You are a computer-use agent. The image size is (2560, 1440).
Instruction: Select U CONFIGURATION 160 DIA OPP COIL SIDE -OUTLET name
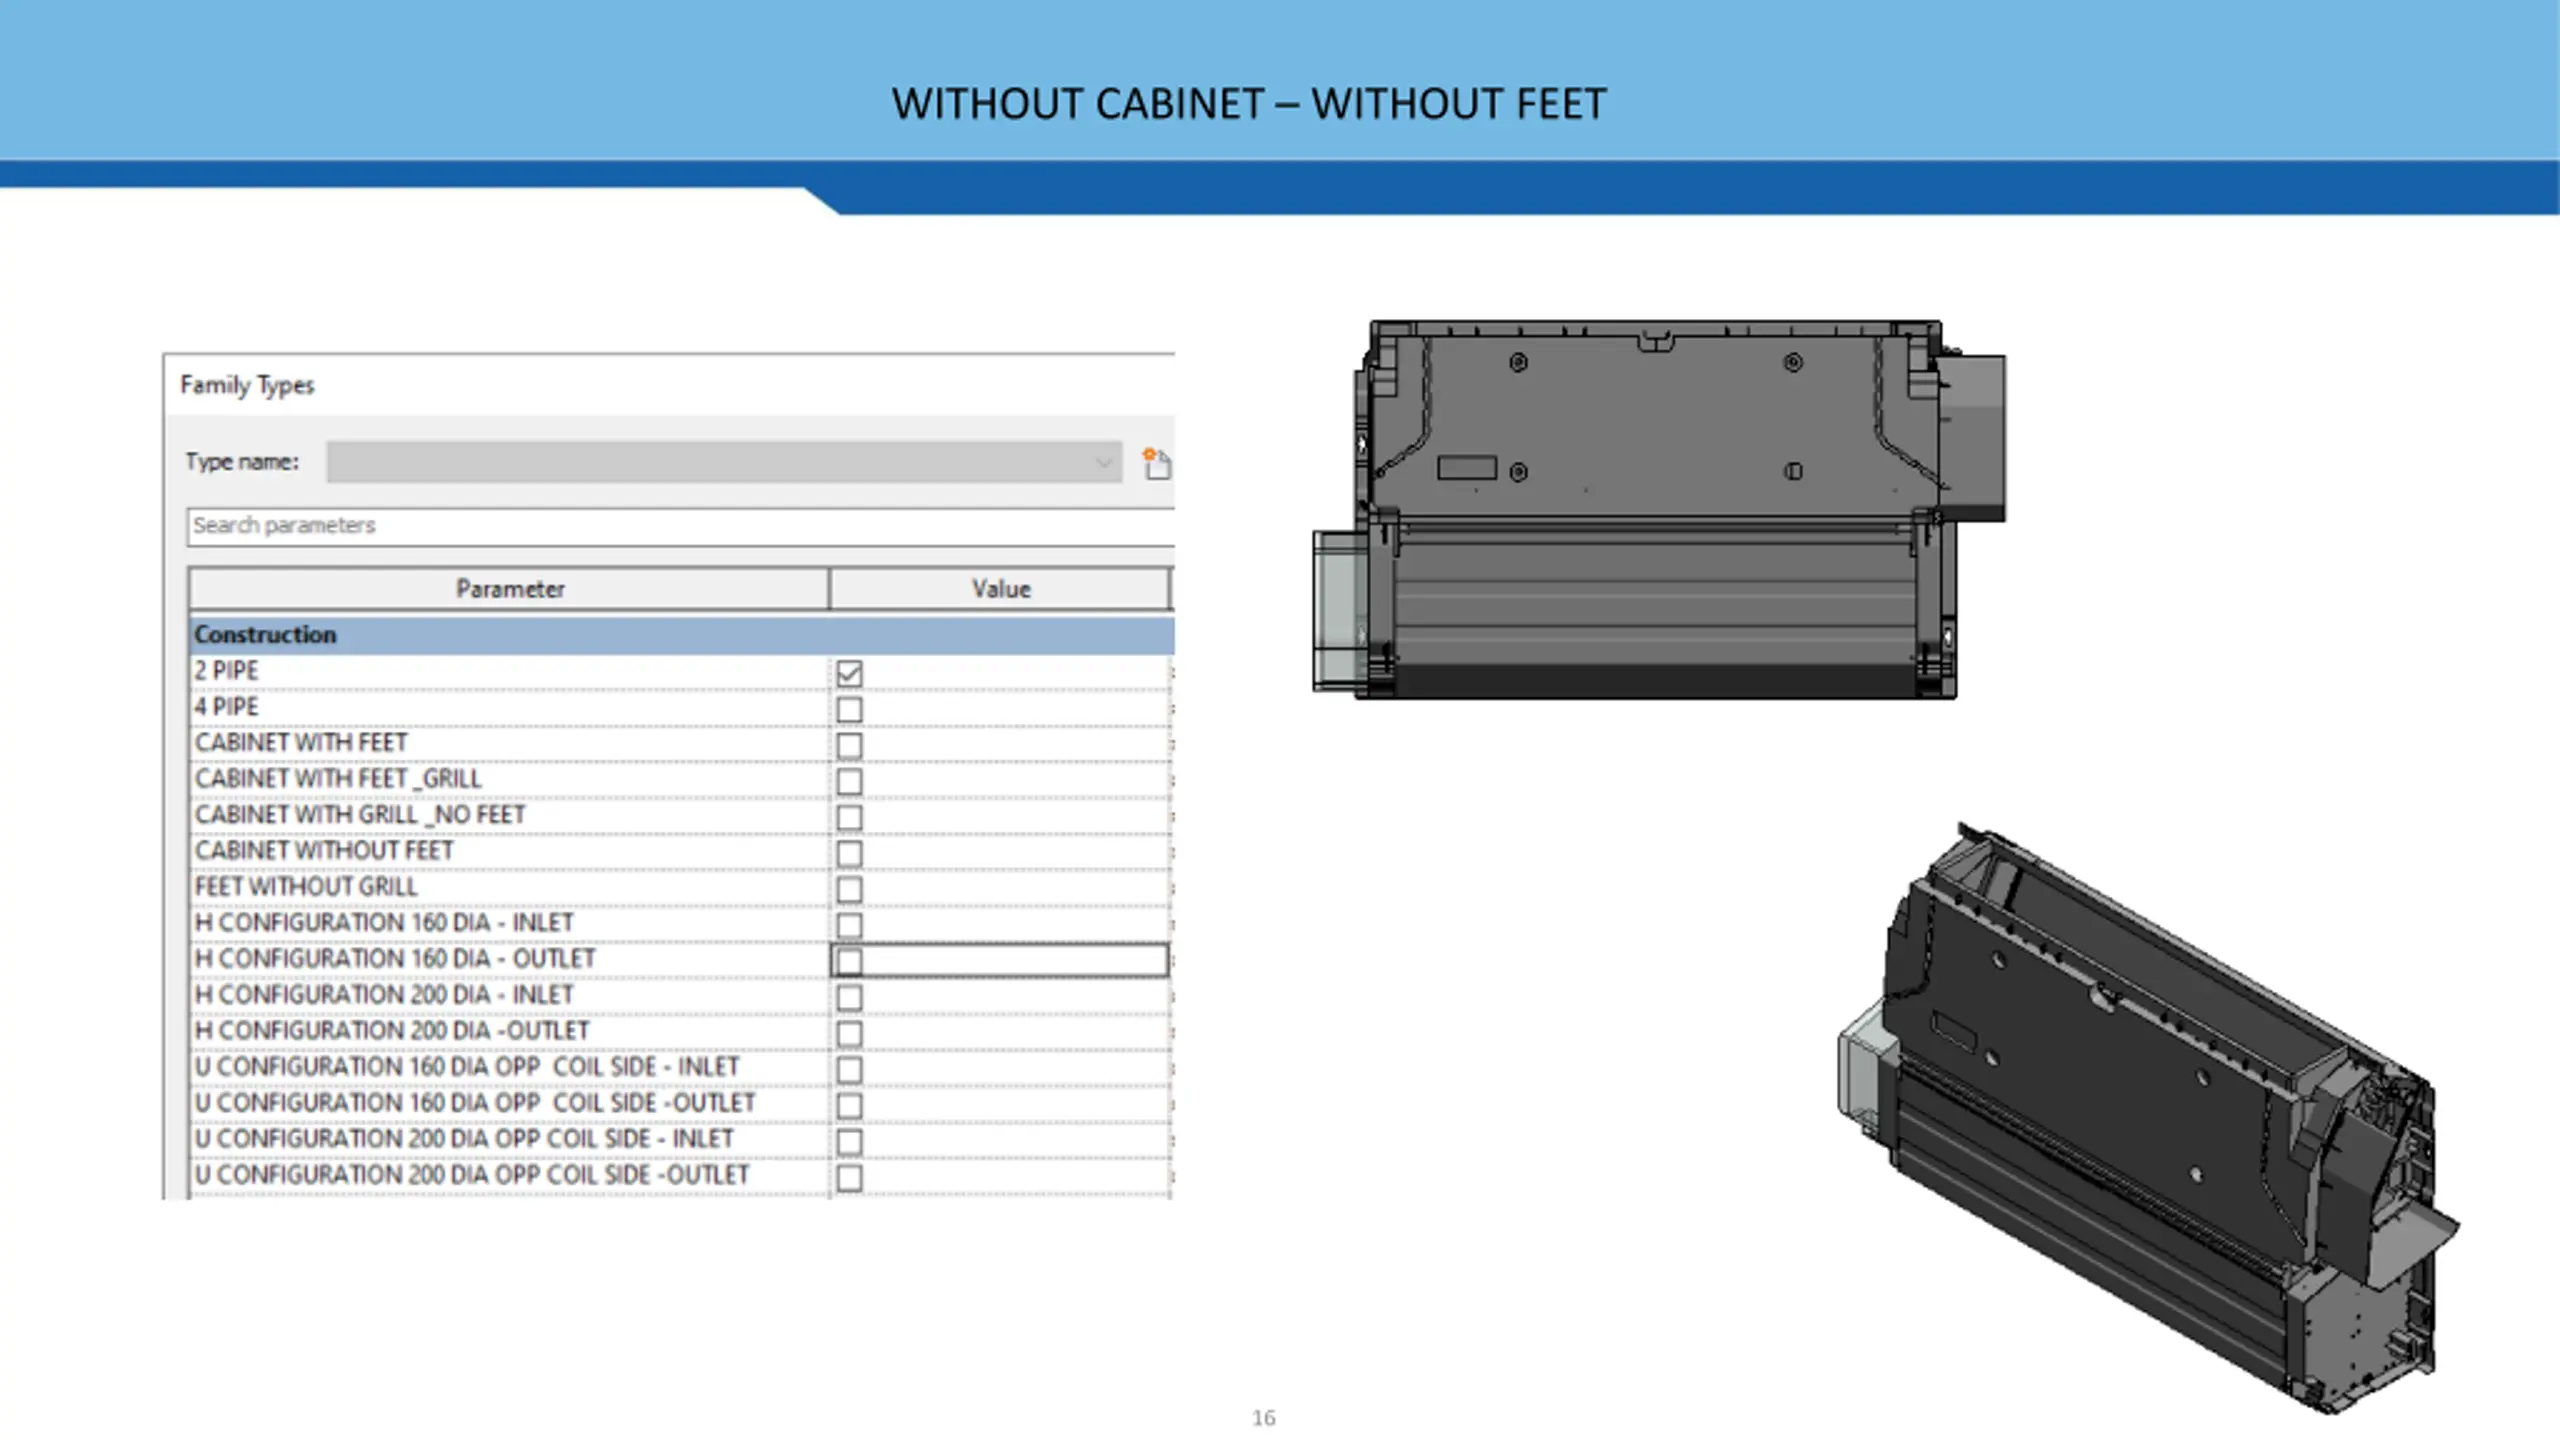[x=475, y=1103]
